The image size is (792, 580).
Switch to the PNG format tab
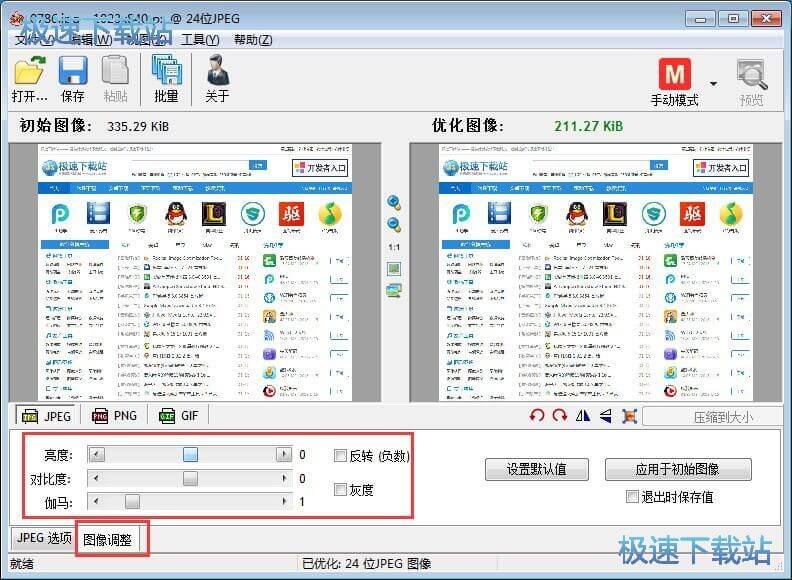pos(114,416)
